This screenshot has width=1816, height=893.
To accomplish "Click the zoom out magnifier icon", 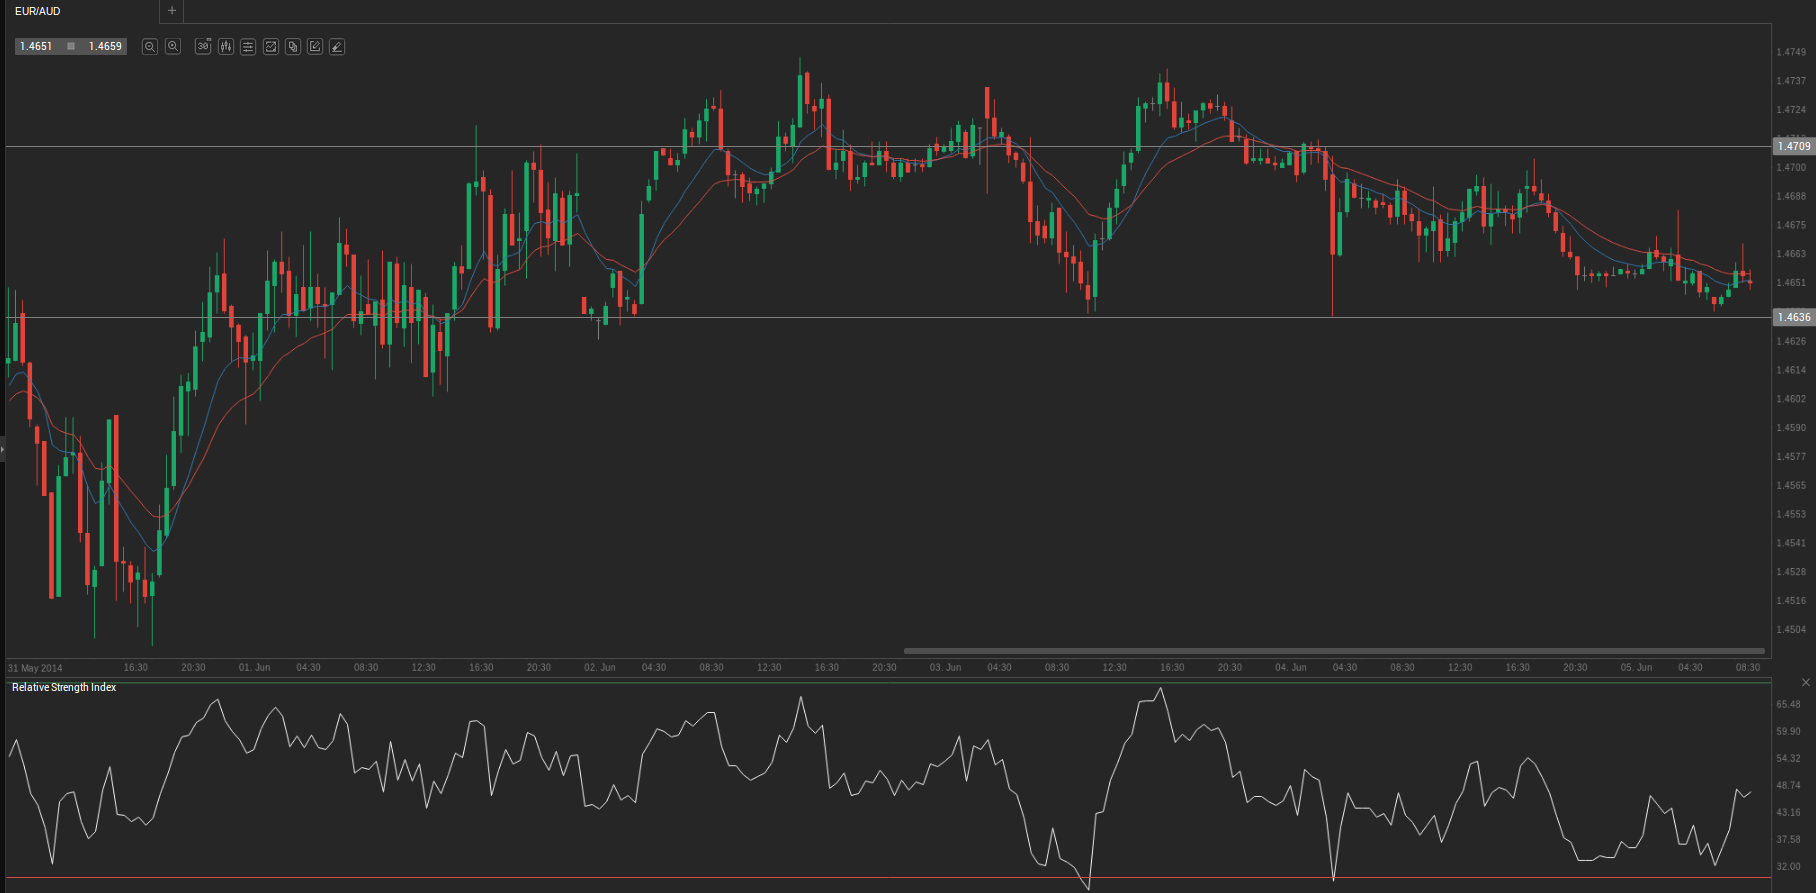I will 150,47.
